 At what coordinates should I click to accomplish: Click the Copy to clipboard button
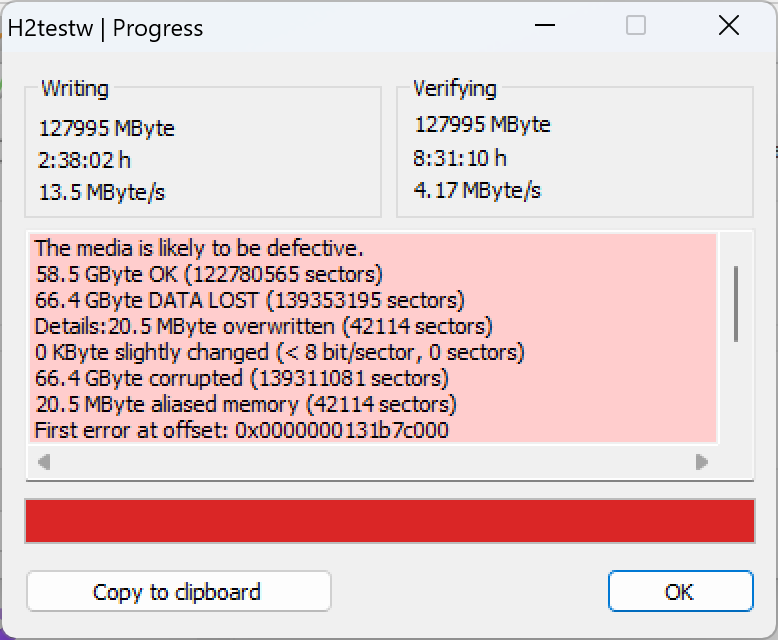[x=178, y=591]
